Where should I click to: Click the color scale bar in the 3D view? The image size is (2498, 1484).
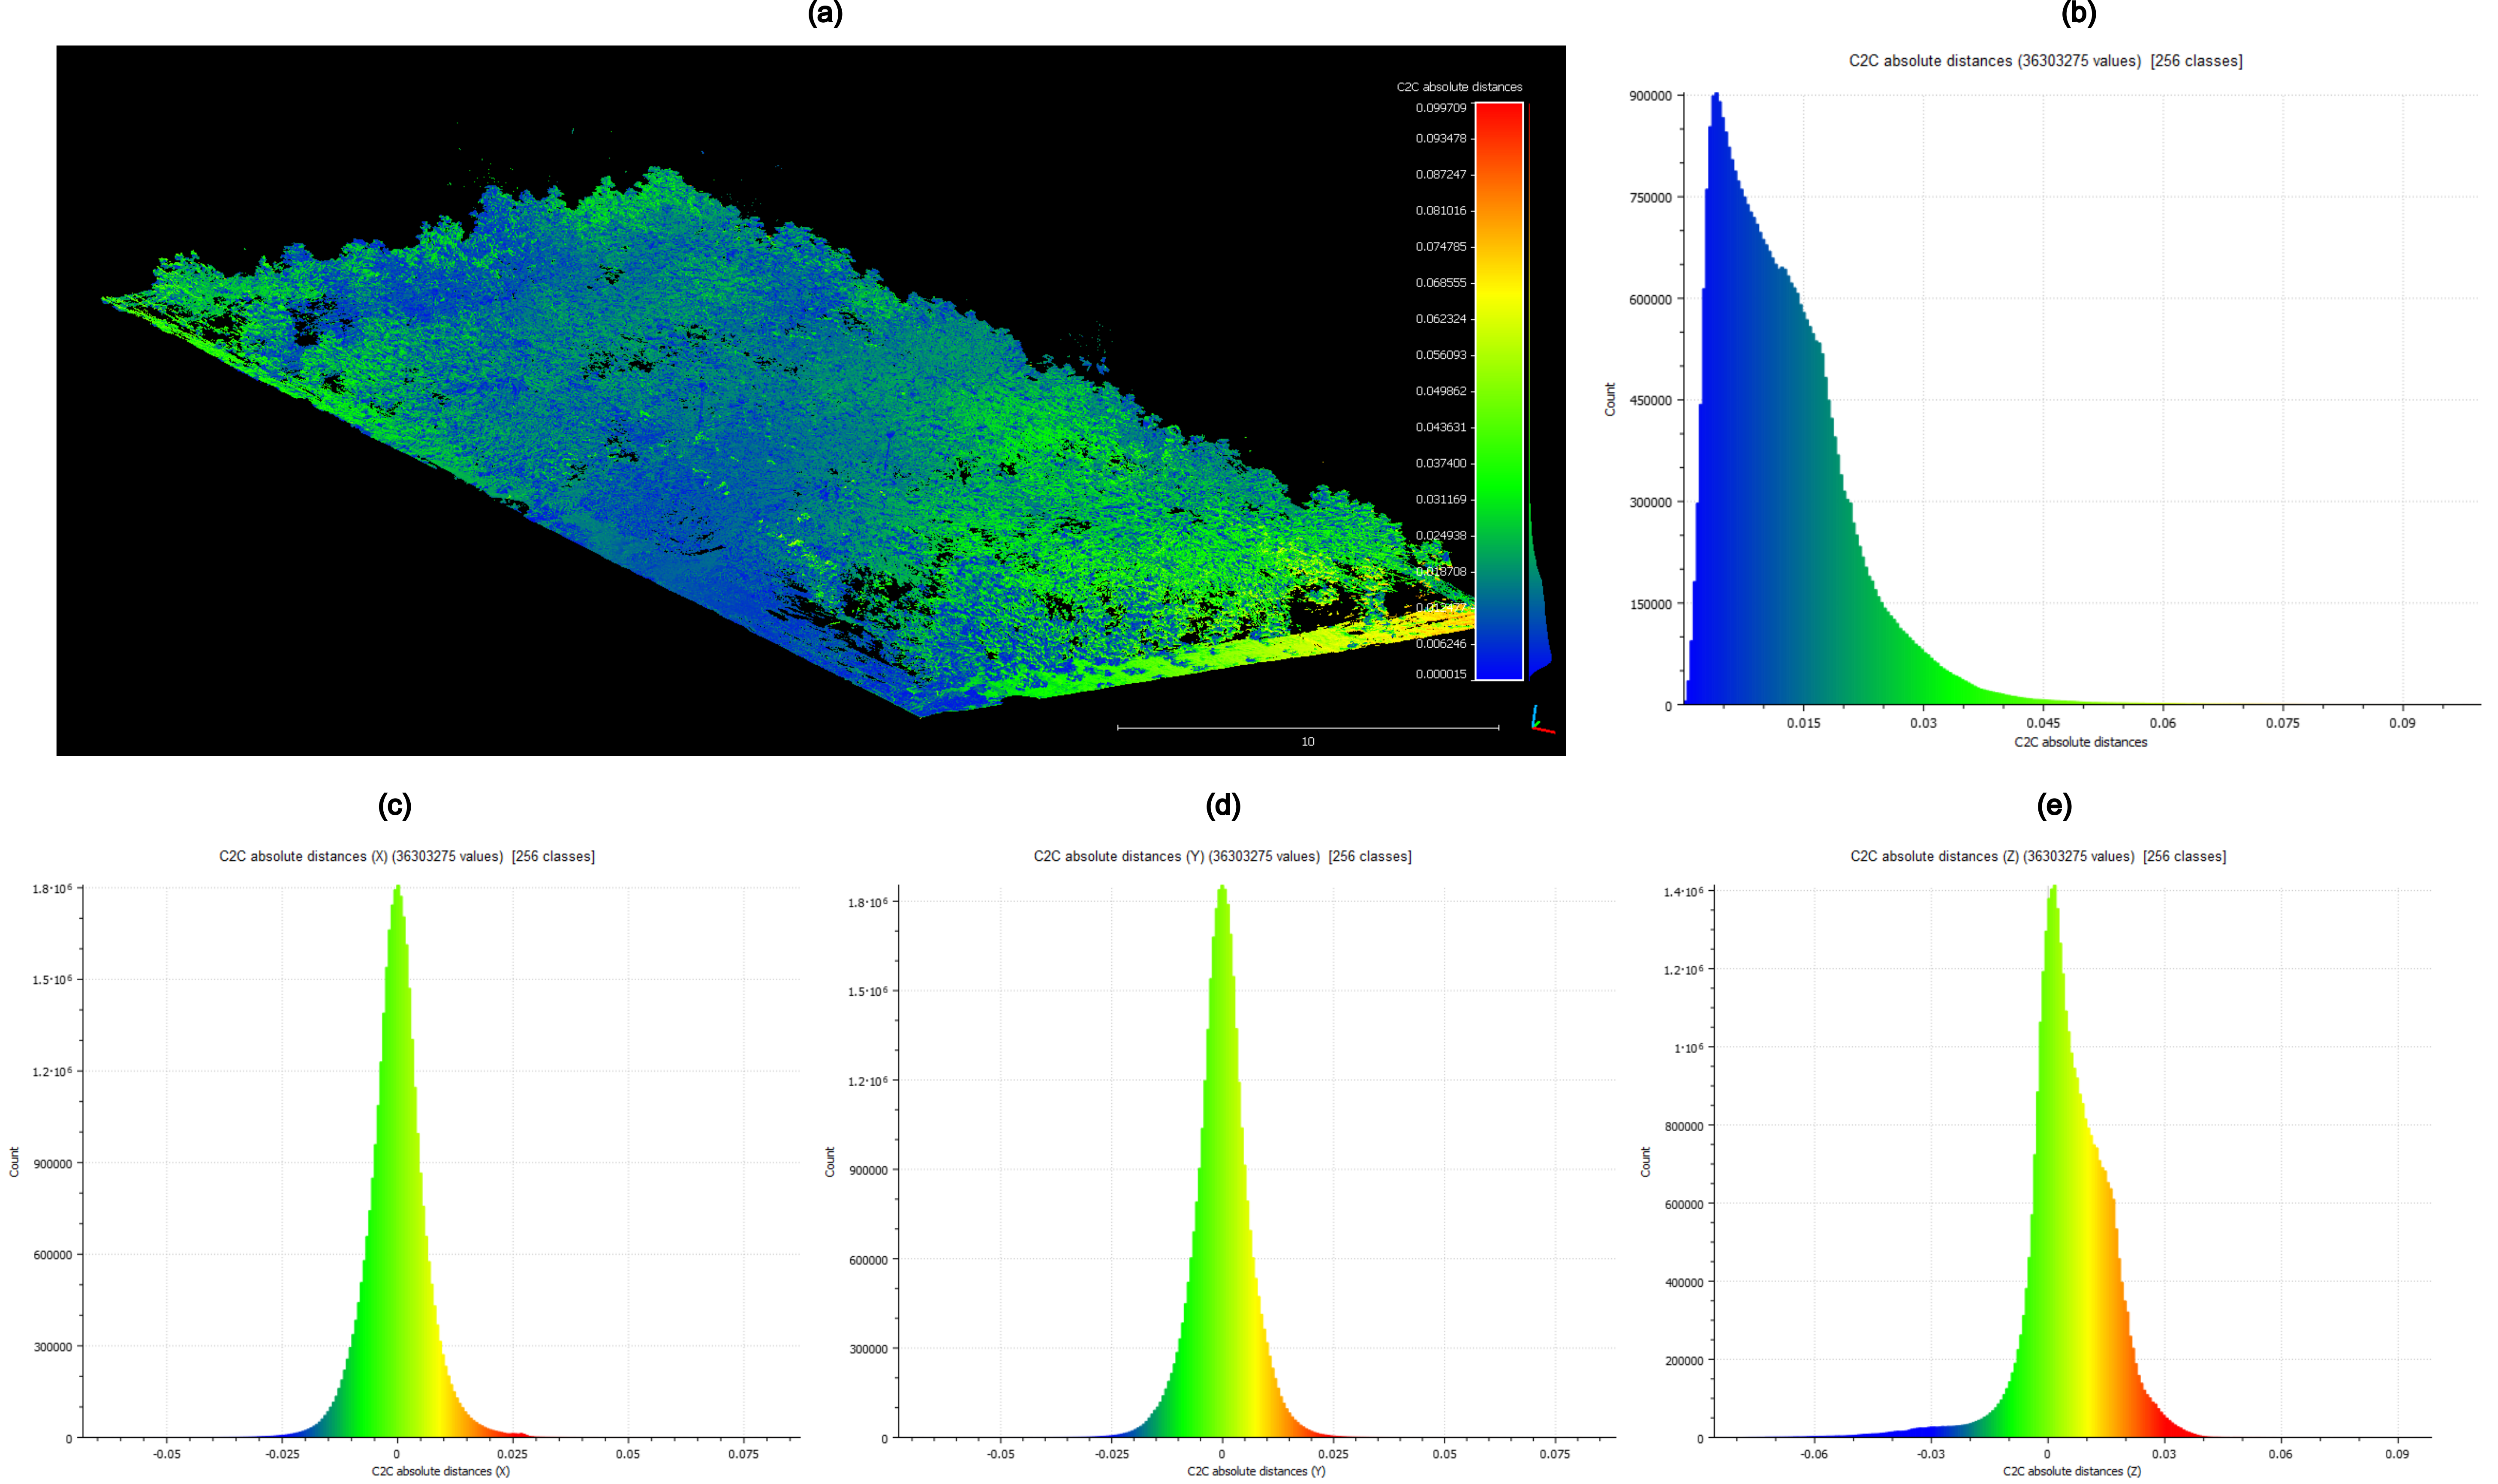pos(1499,391)
